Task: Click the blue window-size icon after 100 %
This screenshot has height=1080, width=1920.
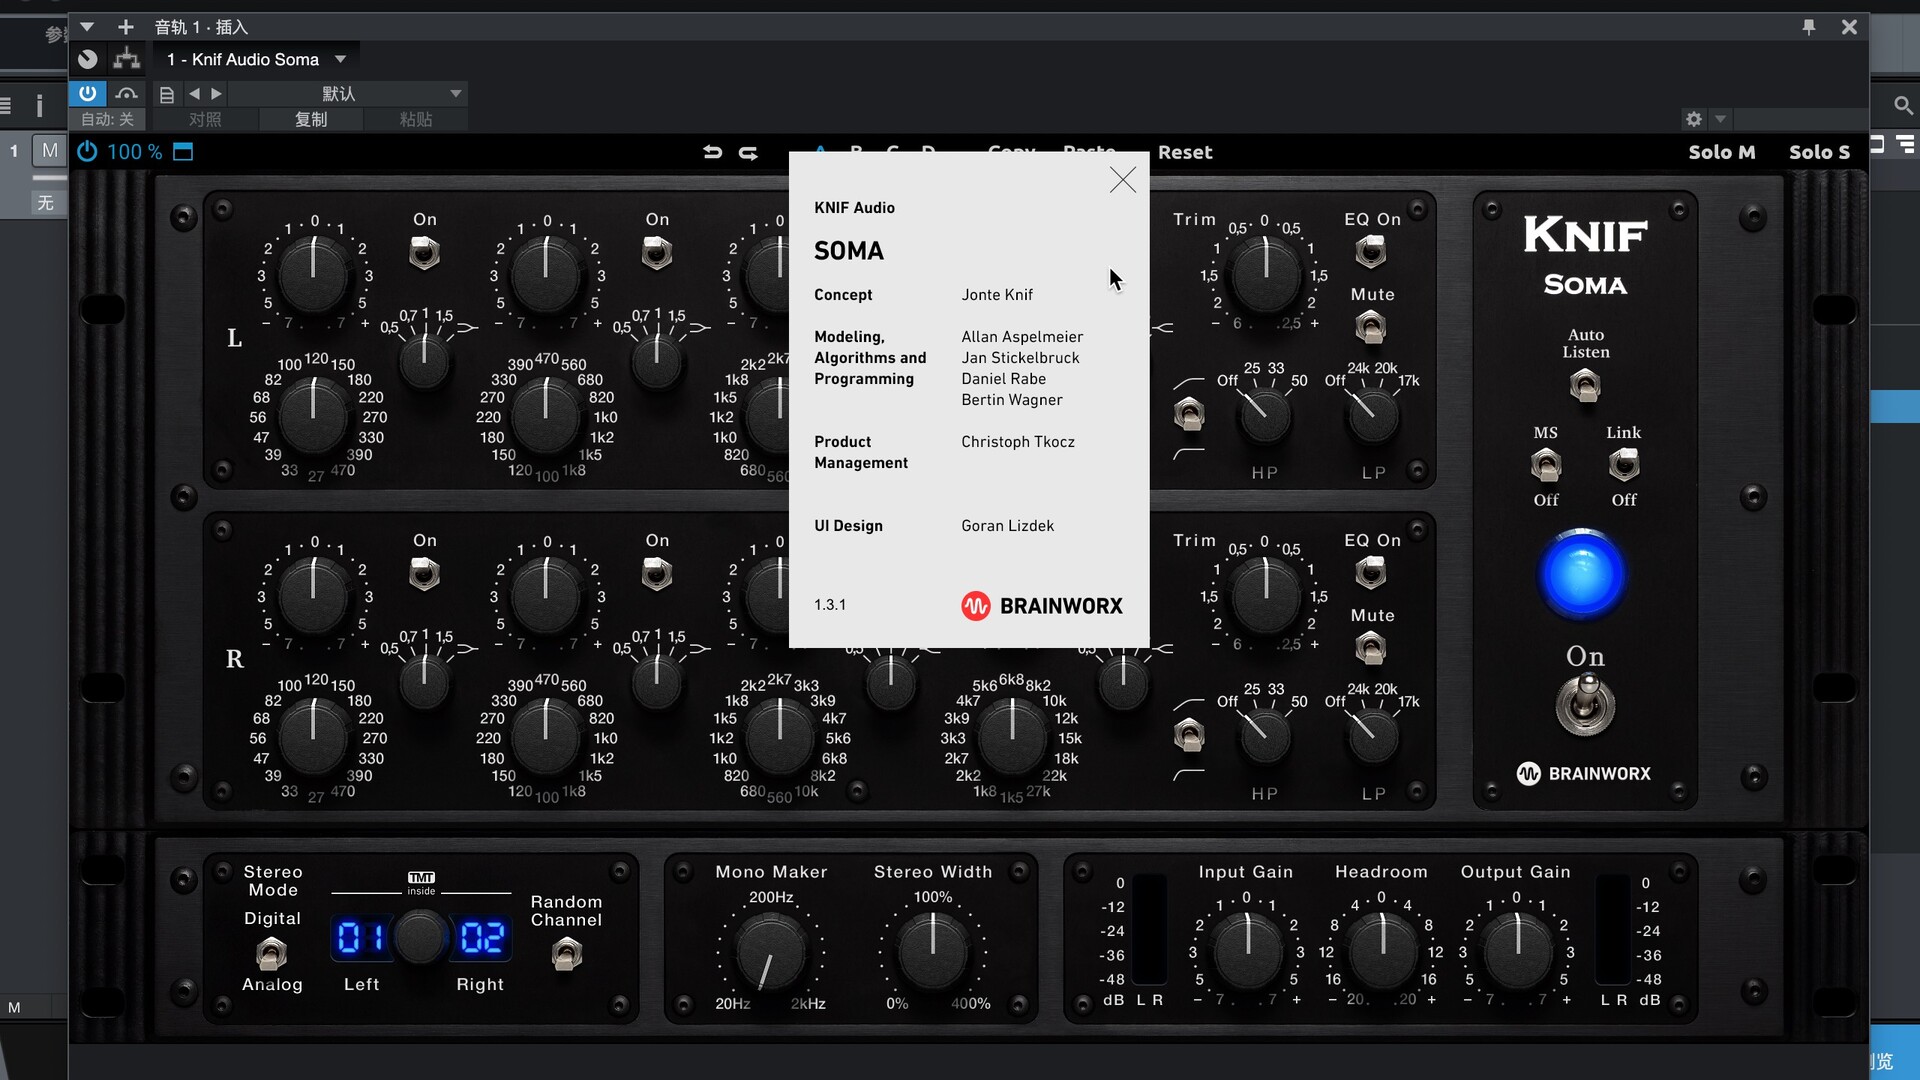Action: point(183,152)
